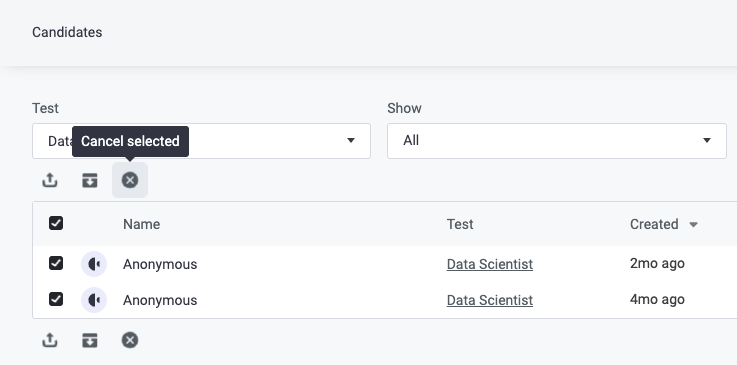Click the Name column header

(x=141, y=224)
